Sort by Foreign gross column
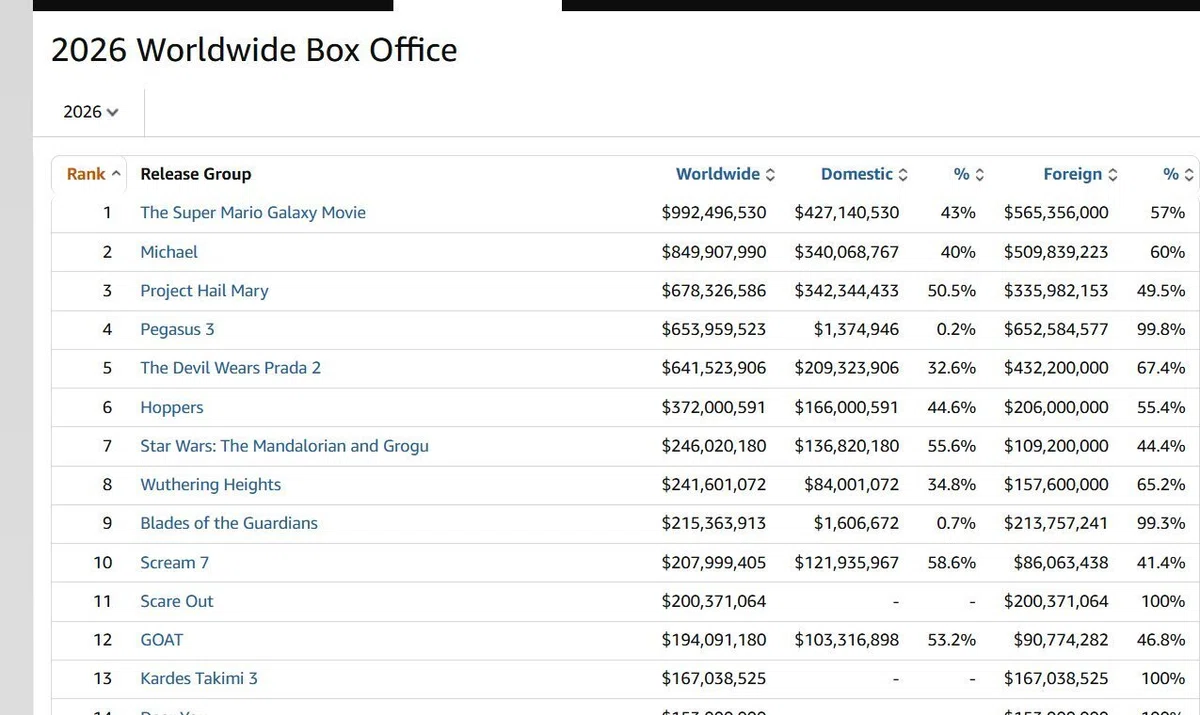 pos(1080,174)
